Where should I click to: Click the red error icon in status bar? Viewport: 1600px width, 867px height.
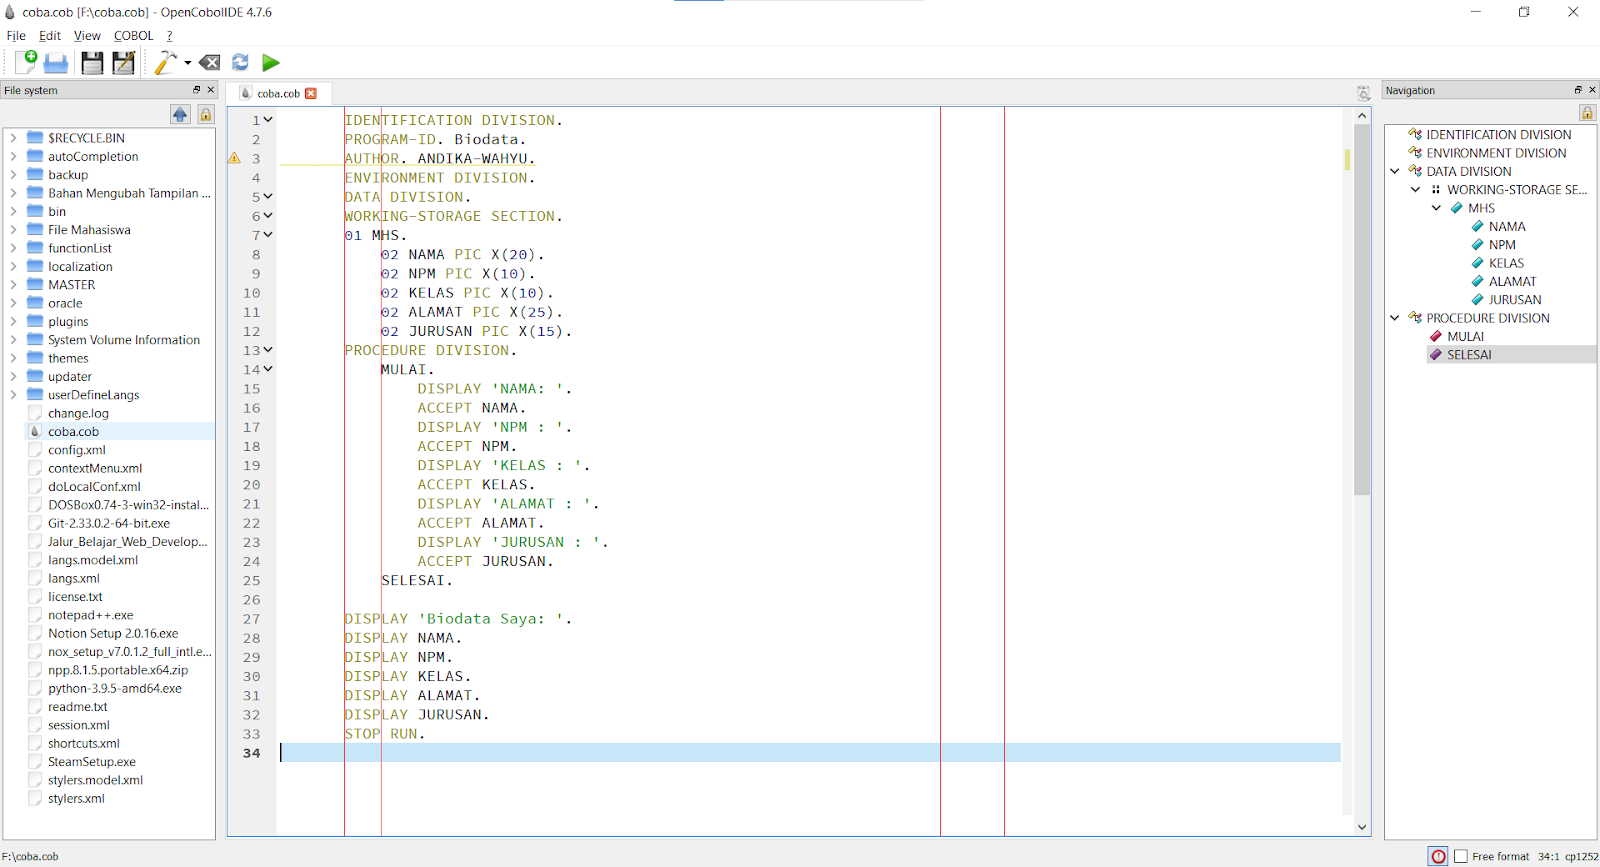pos(1438,856)
